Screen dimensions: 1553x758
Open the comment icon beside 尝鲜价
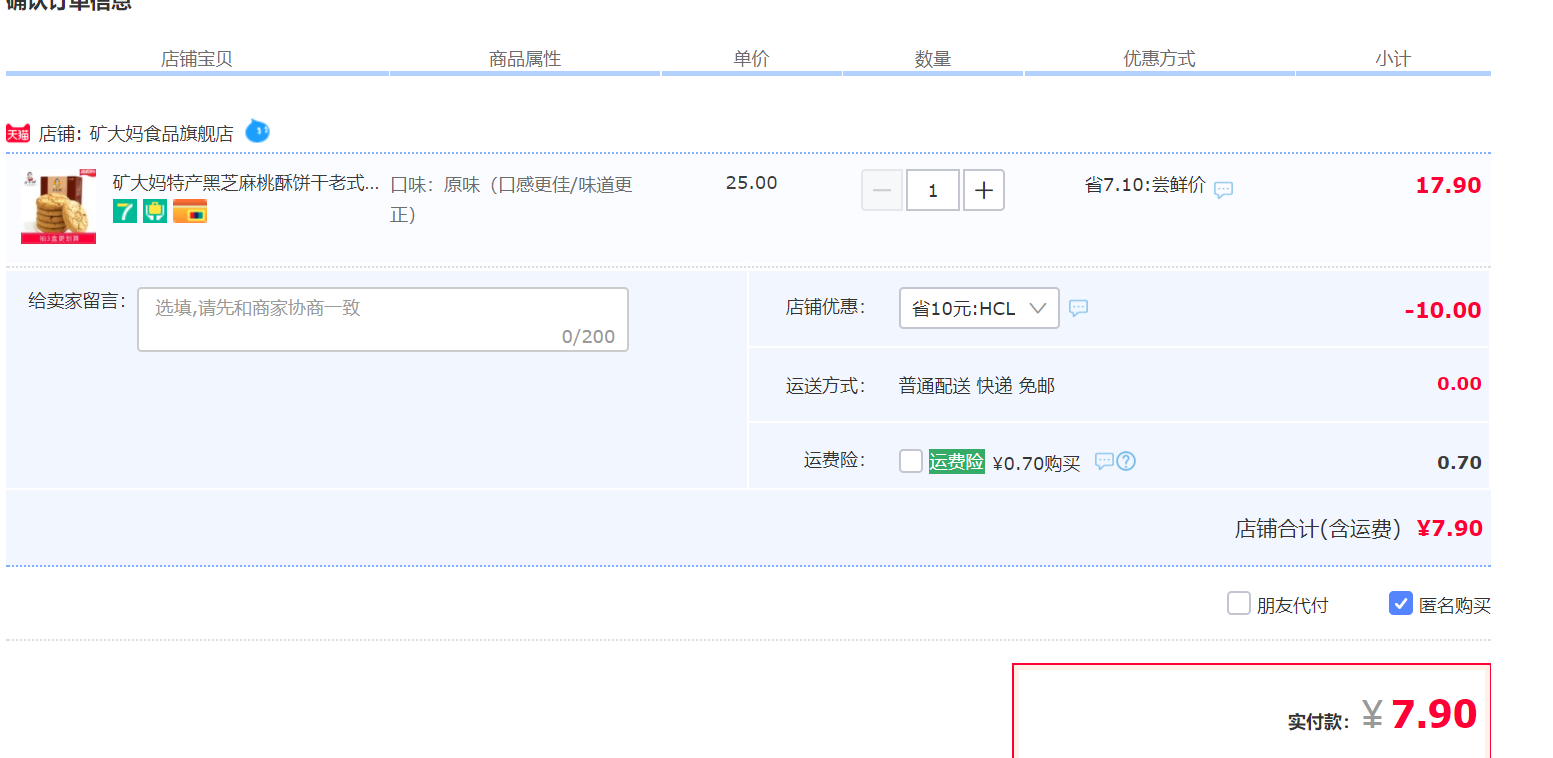pyautogui.click(x=1224, y=189)
